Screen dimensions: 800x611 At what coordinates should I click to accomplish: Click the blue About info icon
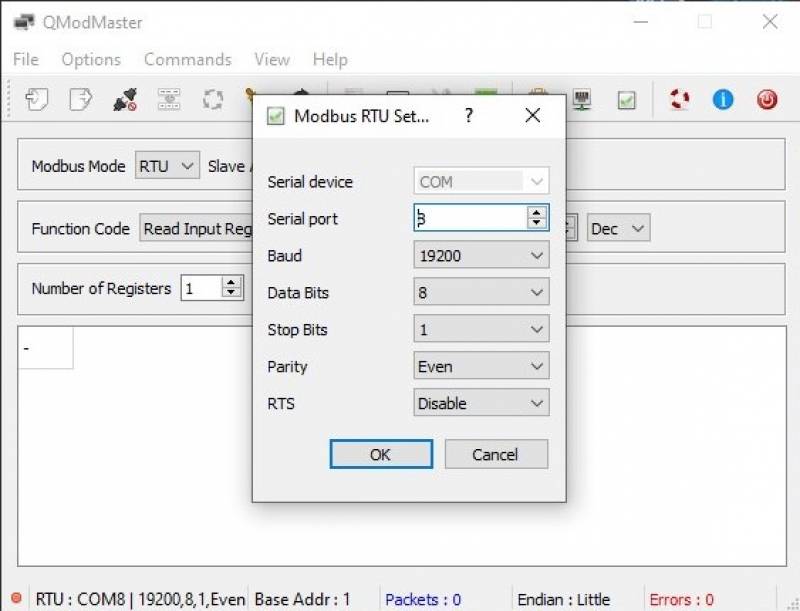pyautogui.click(x=723, y=99)
